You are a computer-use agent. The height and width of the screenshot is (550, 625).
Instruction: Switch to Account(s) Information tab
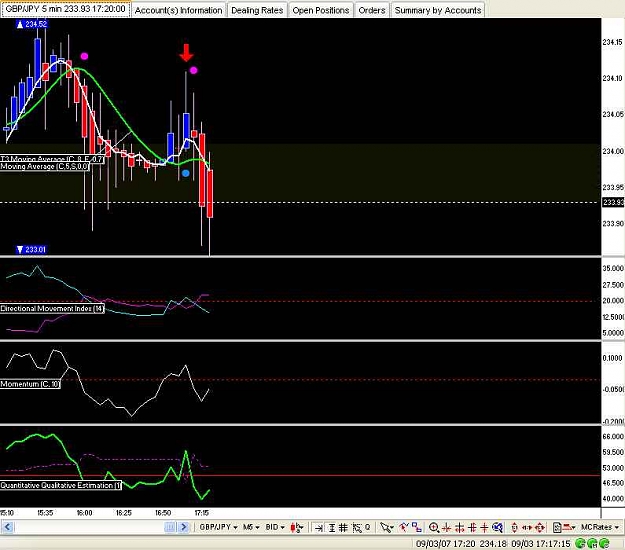(178, 10)
